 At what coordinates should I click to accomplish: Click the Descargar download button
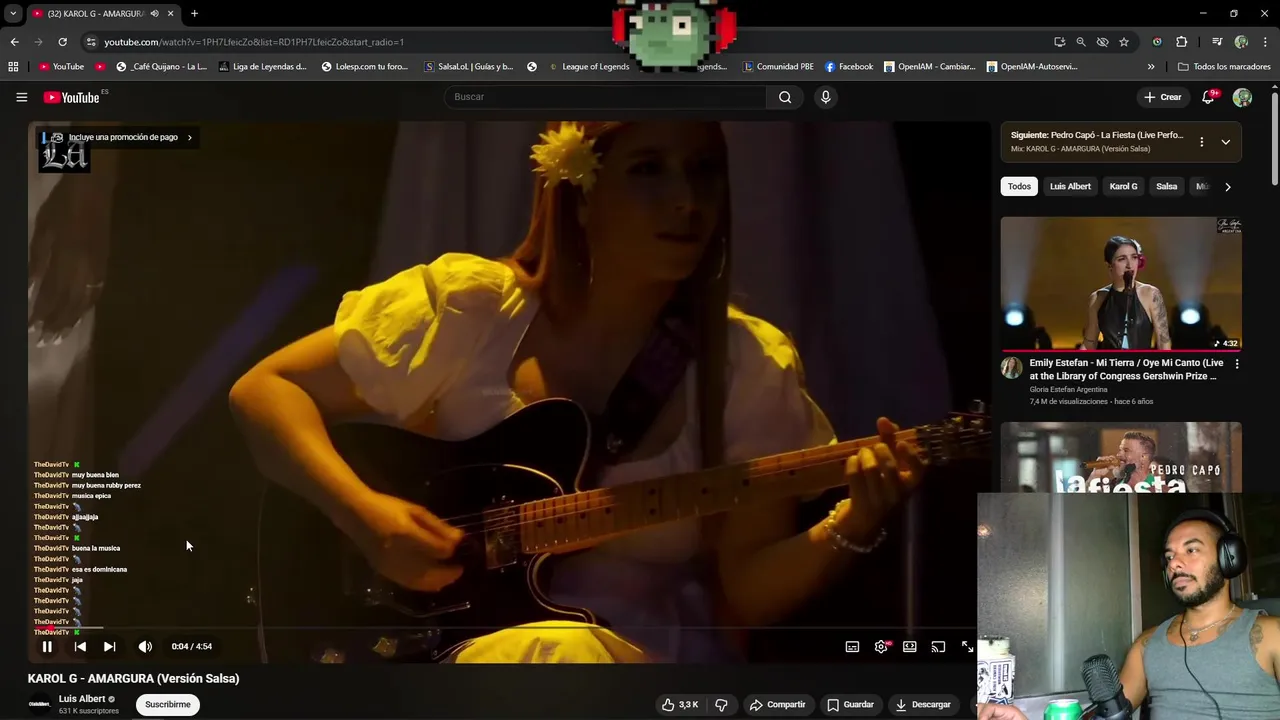pyautogui.click(x=923, y=704)
